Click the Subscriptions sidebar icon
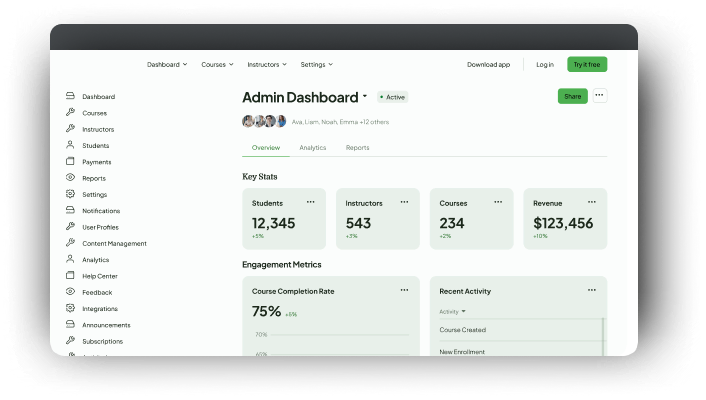This screenshot has height=400, width=706. pyautogui.click(x=70, y=340)
